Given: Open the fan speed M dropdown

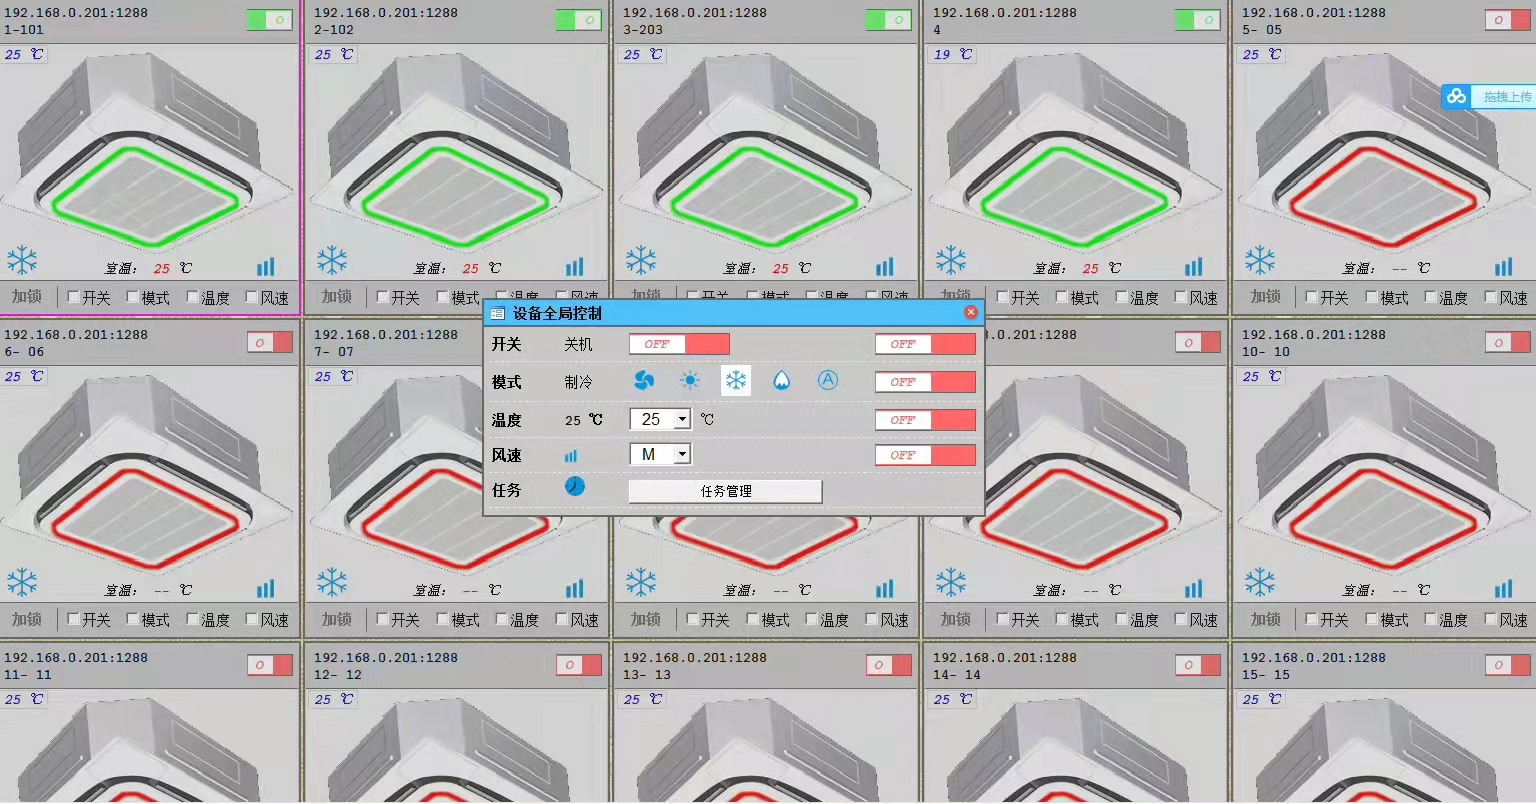Looking at the screenshot, I should tap(683, 454).
